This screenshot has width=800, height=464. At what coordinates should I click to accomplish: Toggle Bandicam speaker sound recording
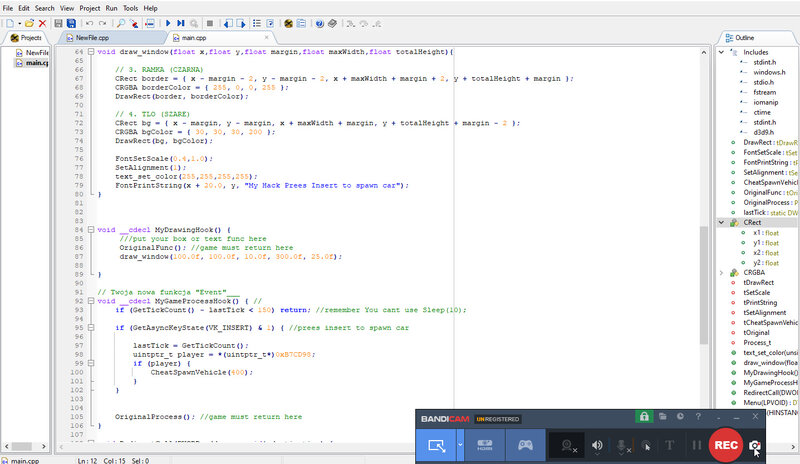[x=598, y=446]
